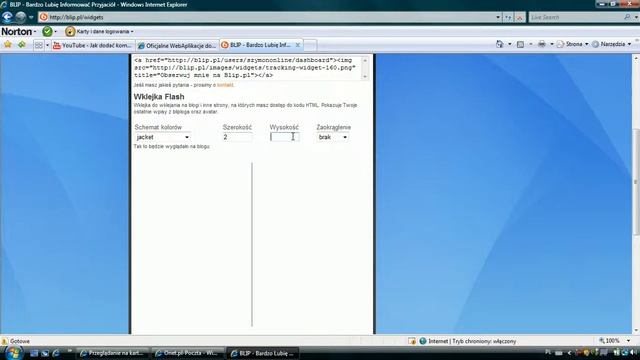Select the BLIP - Bardzo Lubię Inf... tab

pyautogui.click(x=256, y=45)
